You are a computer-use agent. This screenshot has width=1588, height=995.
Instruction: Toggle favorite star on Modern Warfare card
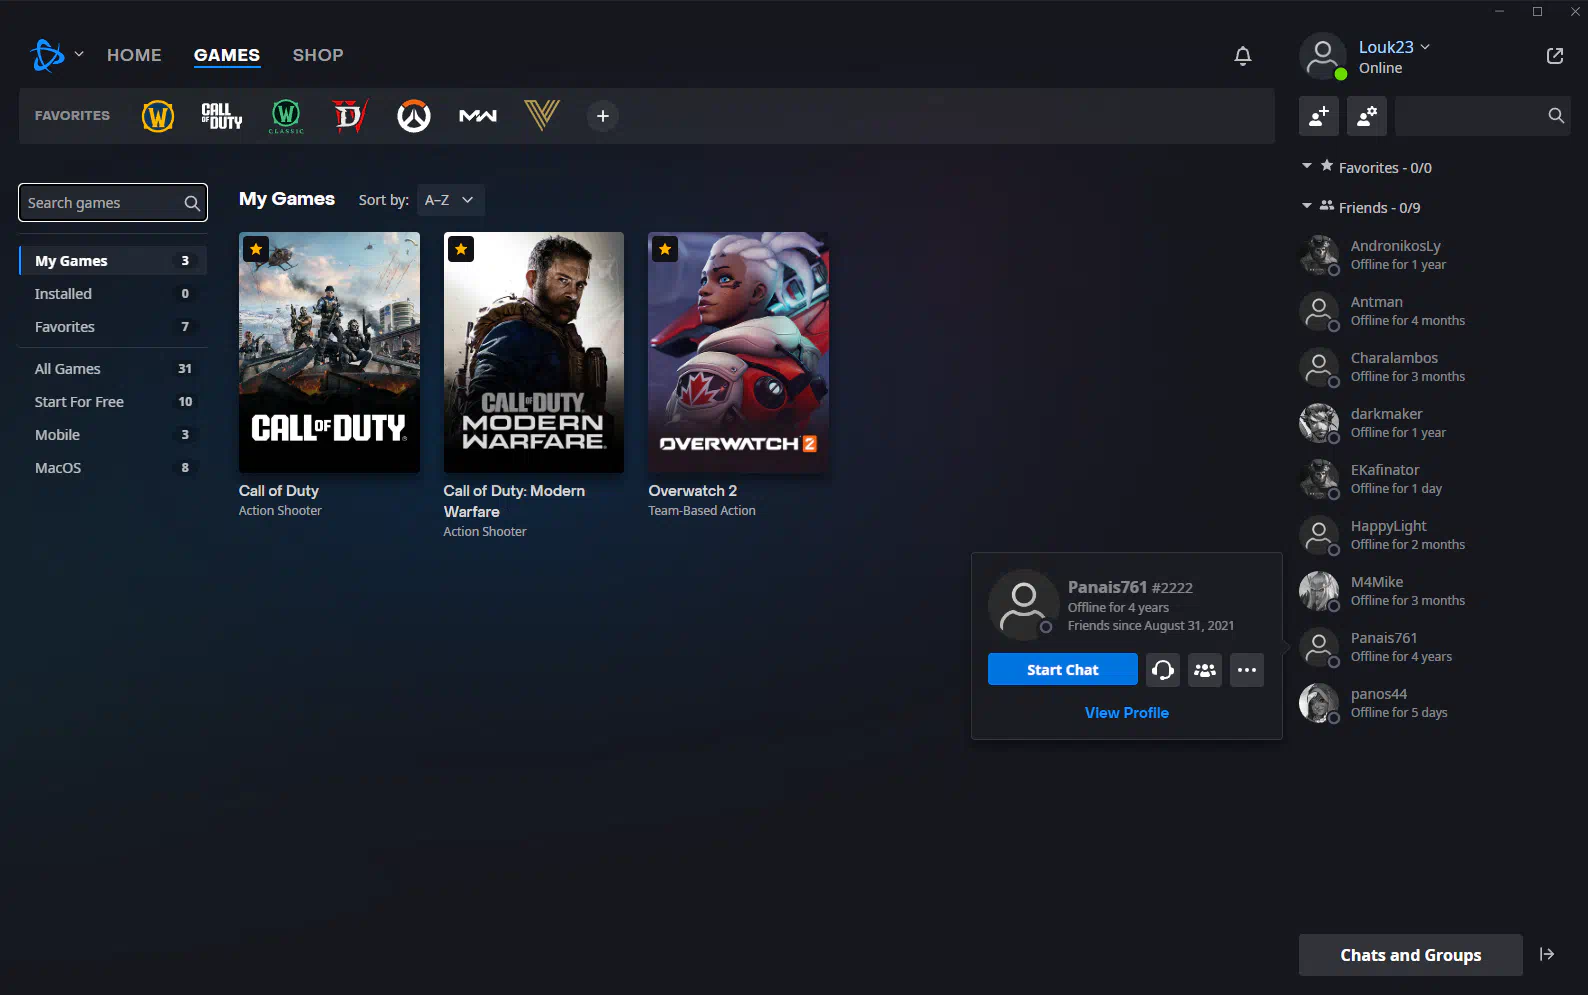pos(461,249)
